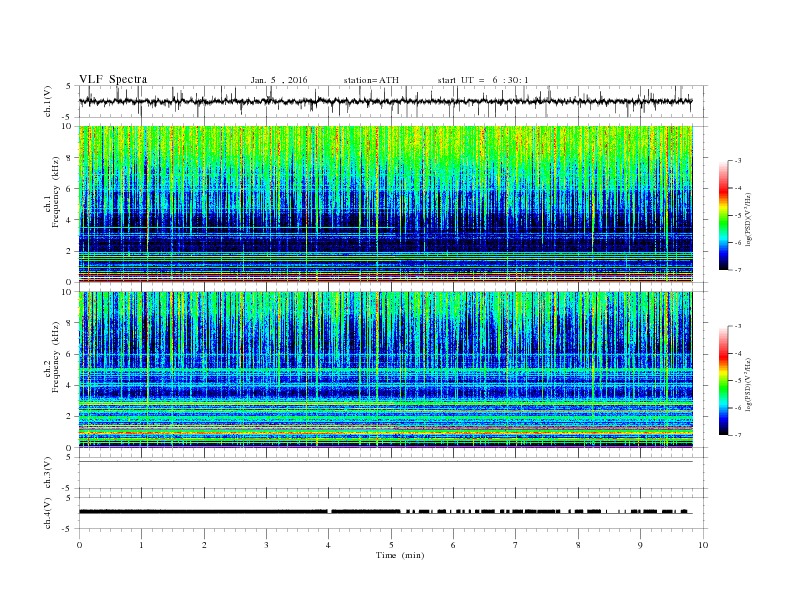Screen dimensions: 792x612
Task: Click the ch.2 "Frequency (kHz)" axis label
Action: pos(56,356)
